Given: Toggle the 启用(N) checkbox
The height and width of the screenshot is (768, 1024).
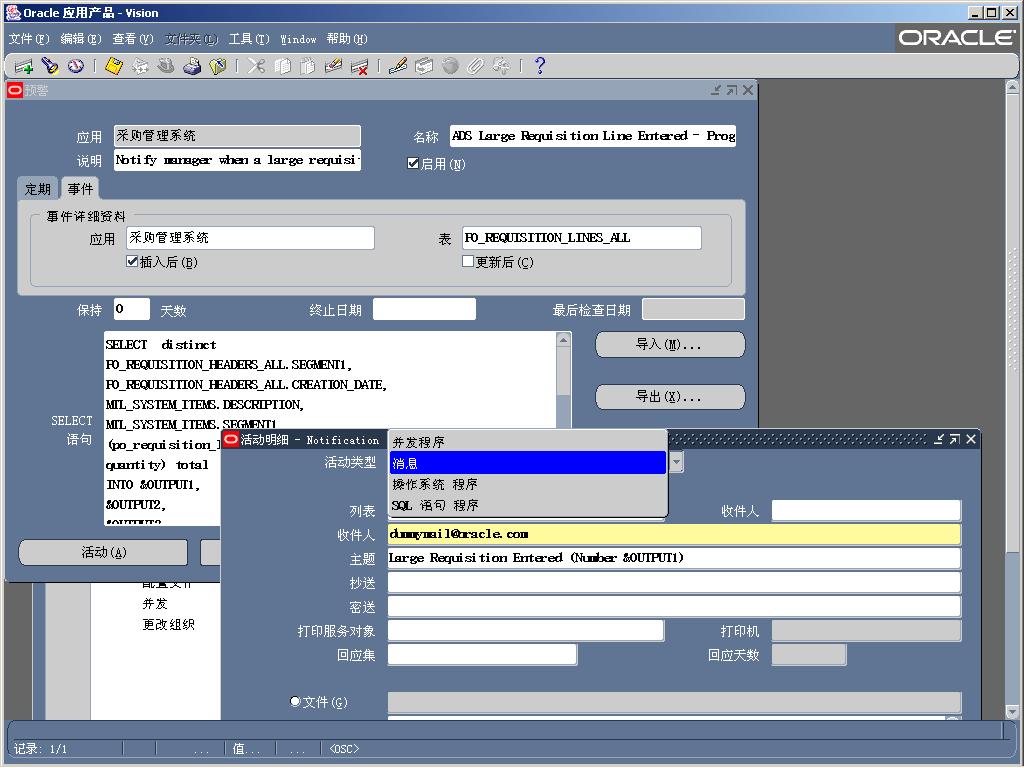Looking at the screenshot, I should coord(413,163).
